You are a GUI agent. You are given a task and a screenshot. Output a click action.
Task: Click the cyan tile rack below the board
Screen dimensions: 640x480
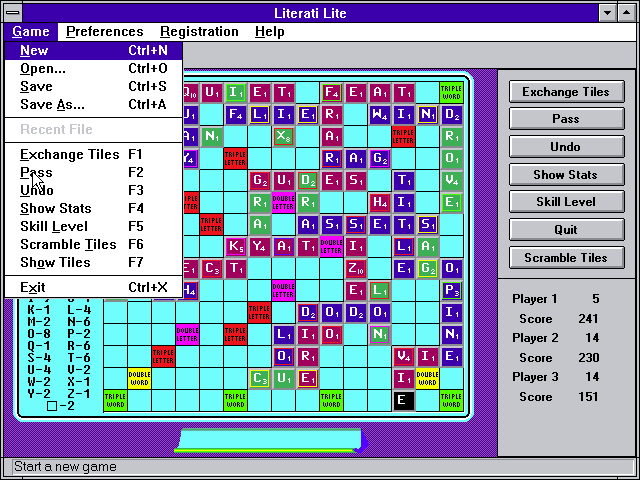coord(269,439)
